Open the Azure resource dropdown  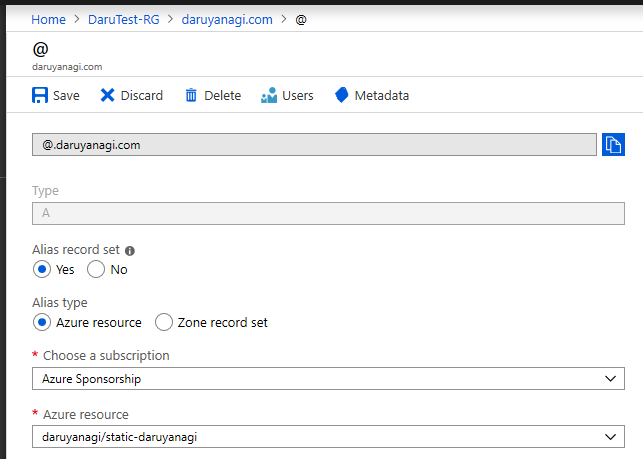pyautogui.click(x=328, y=437)
